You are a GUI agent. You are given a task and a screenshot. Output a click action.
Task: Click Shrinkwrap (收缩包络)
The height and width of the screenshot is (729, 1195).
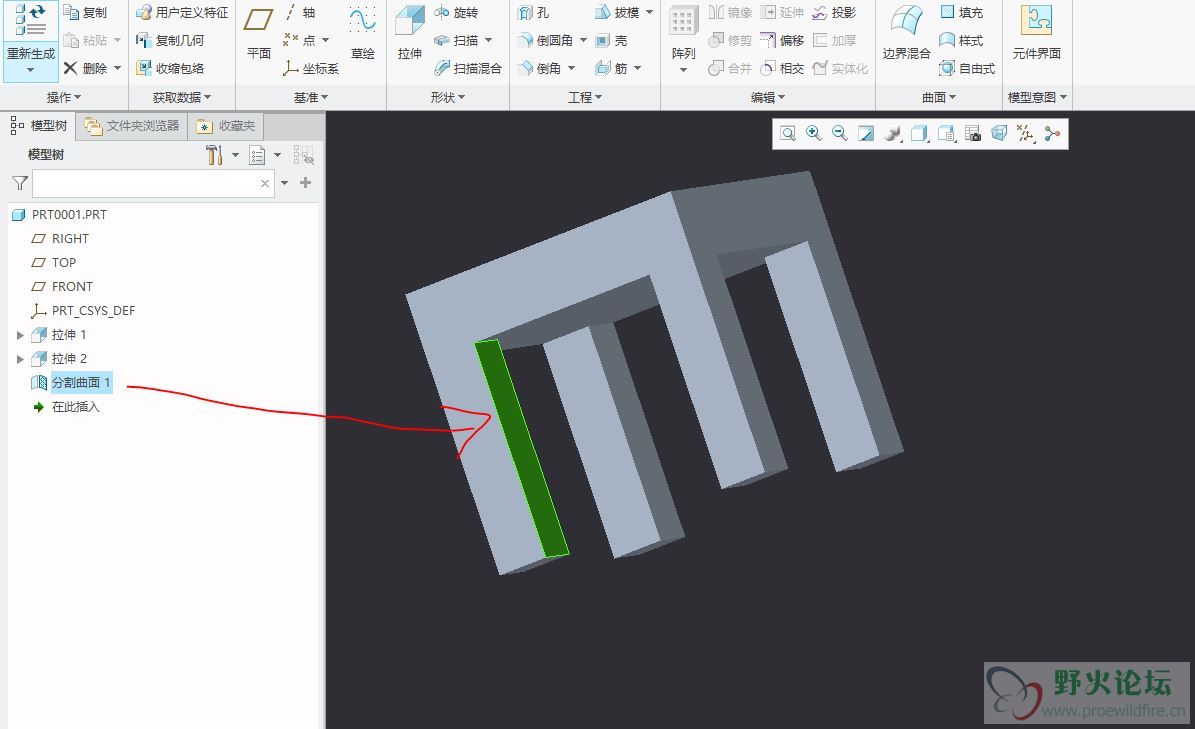coord(170,69)
